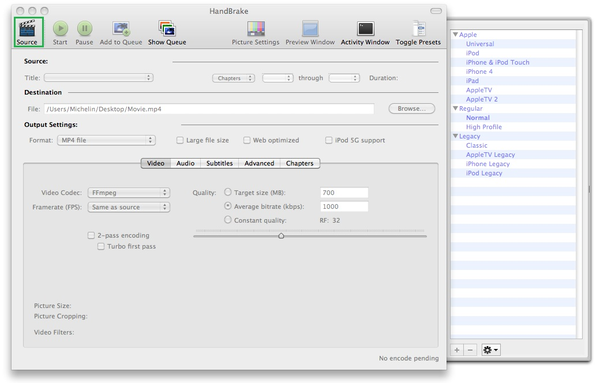Screen dimensions: 600x383
Task: Enable the iPod 5G support checkbox
Action: (x=329, y=140)
